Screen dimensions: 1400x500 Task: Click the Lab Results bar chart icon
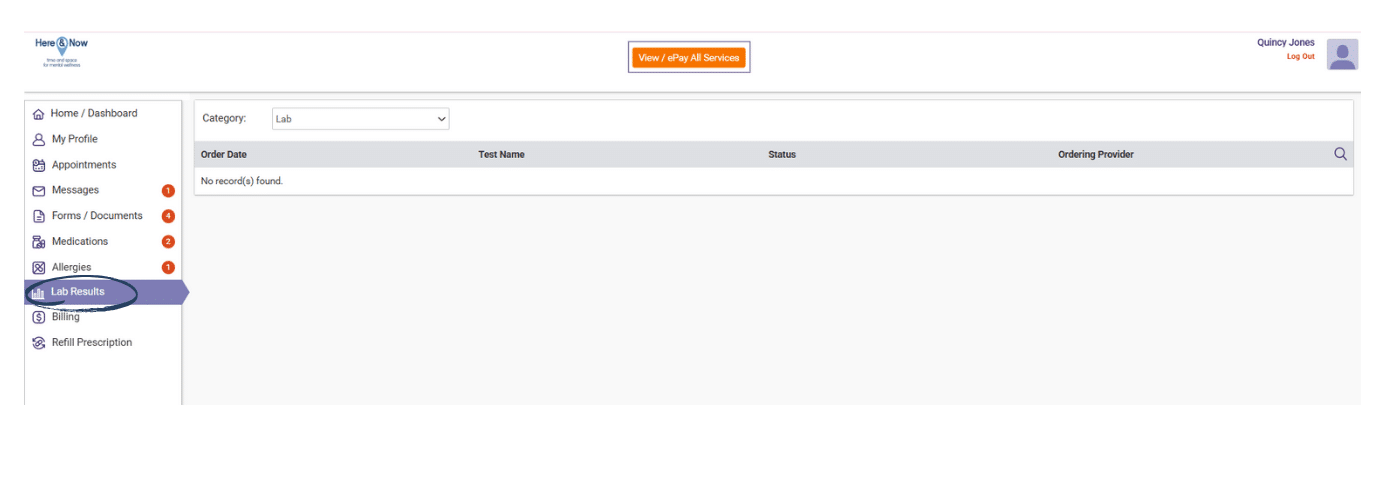[38, 293]
